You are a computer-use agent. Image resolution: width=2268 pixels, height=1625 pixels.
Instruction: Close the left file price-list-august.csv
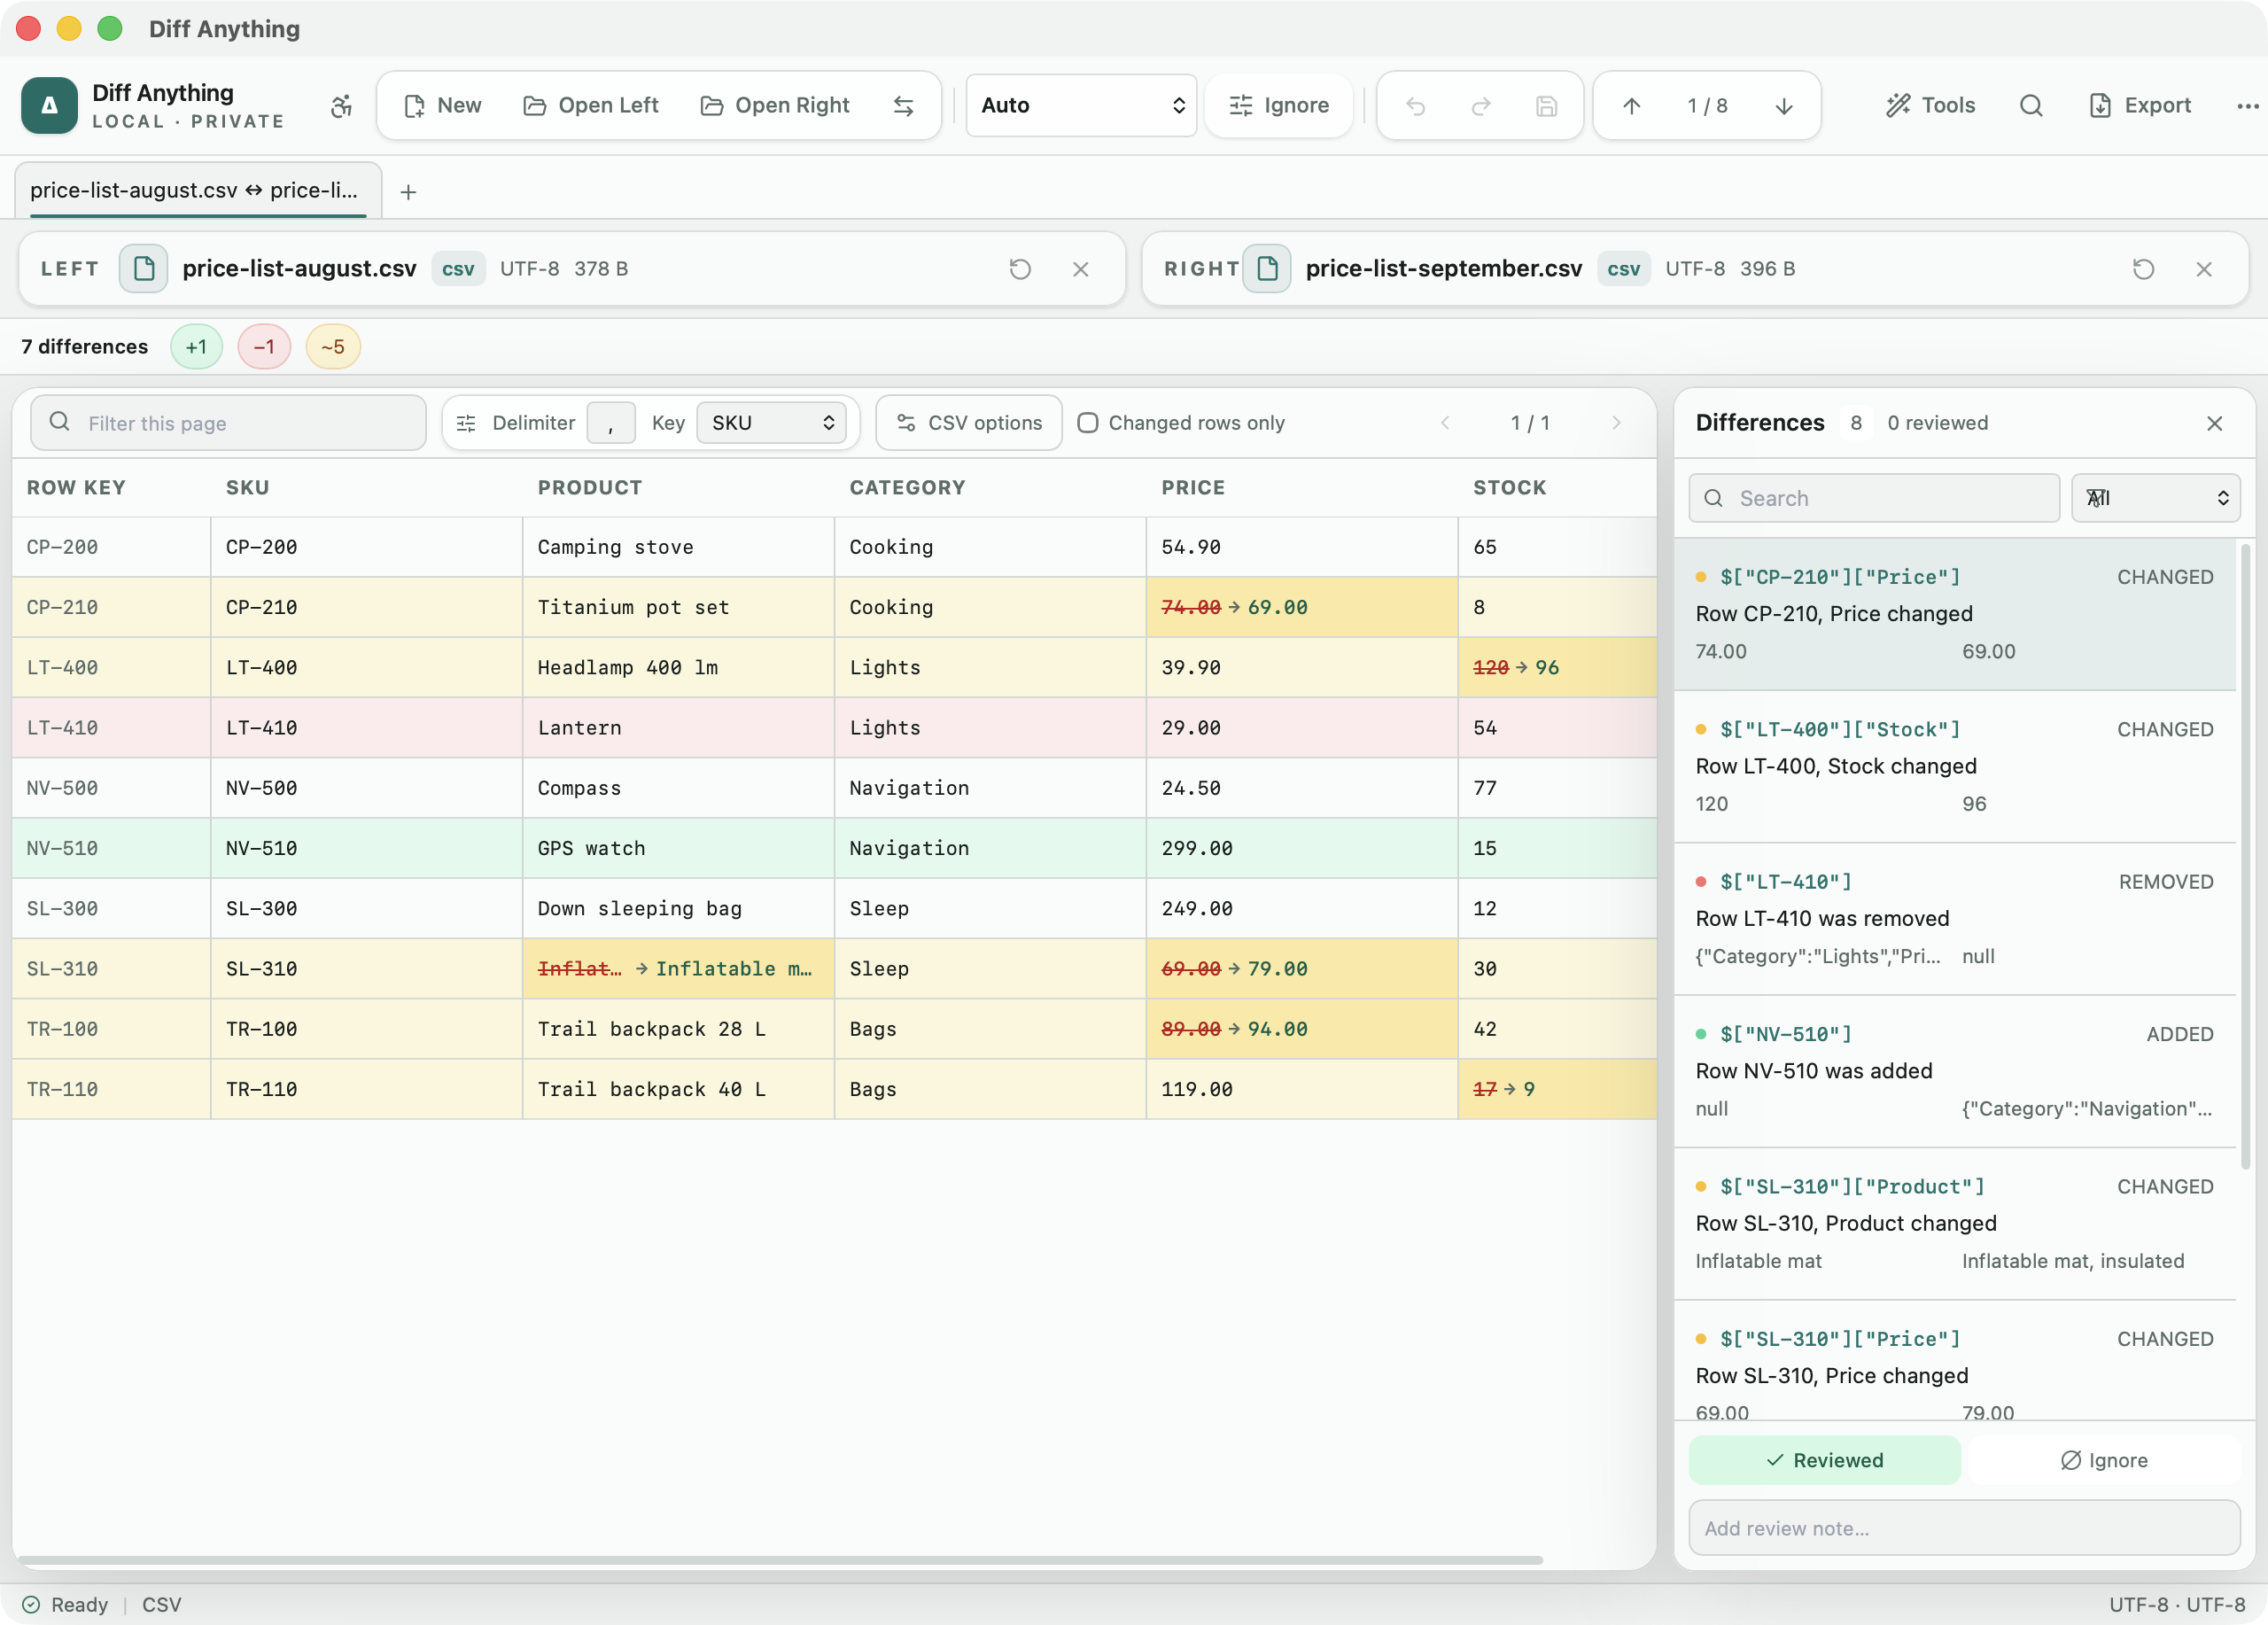tap(1080, 269)
